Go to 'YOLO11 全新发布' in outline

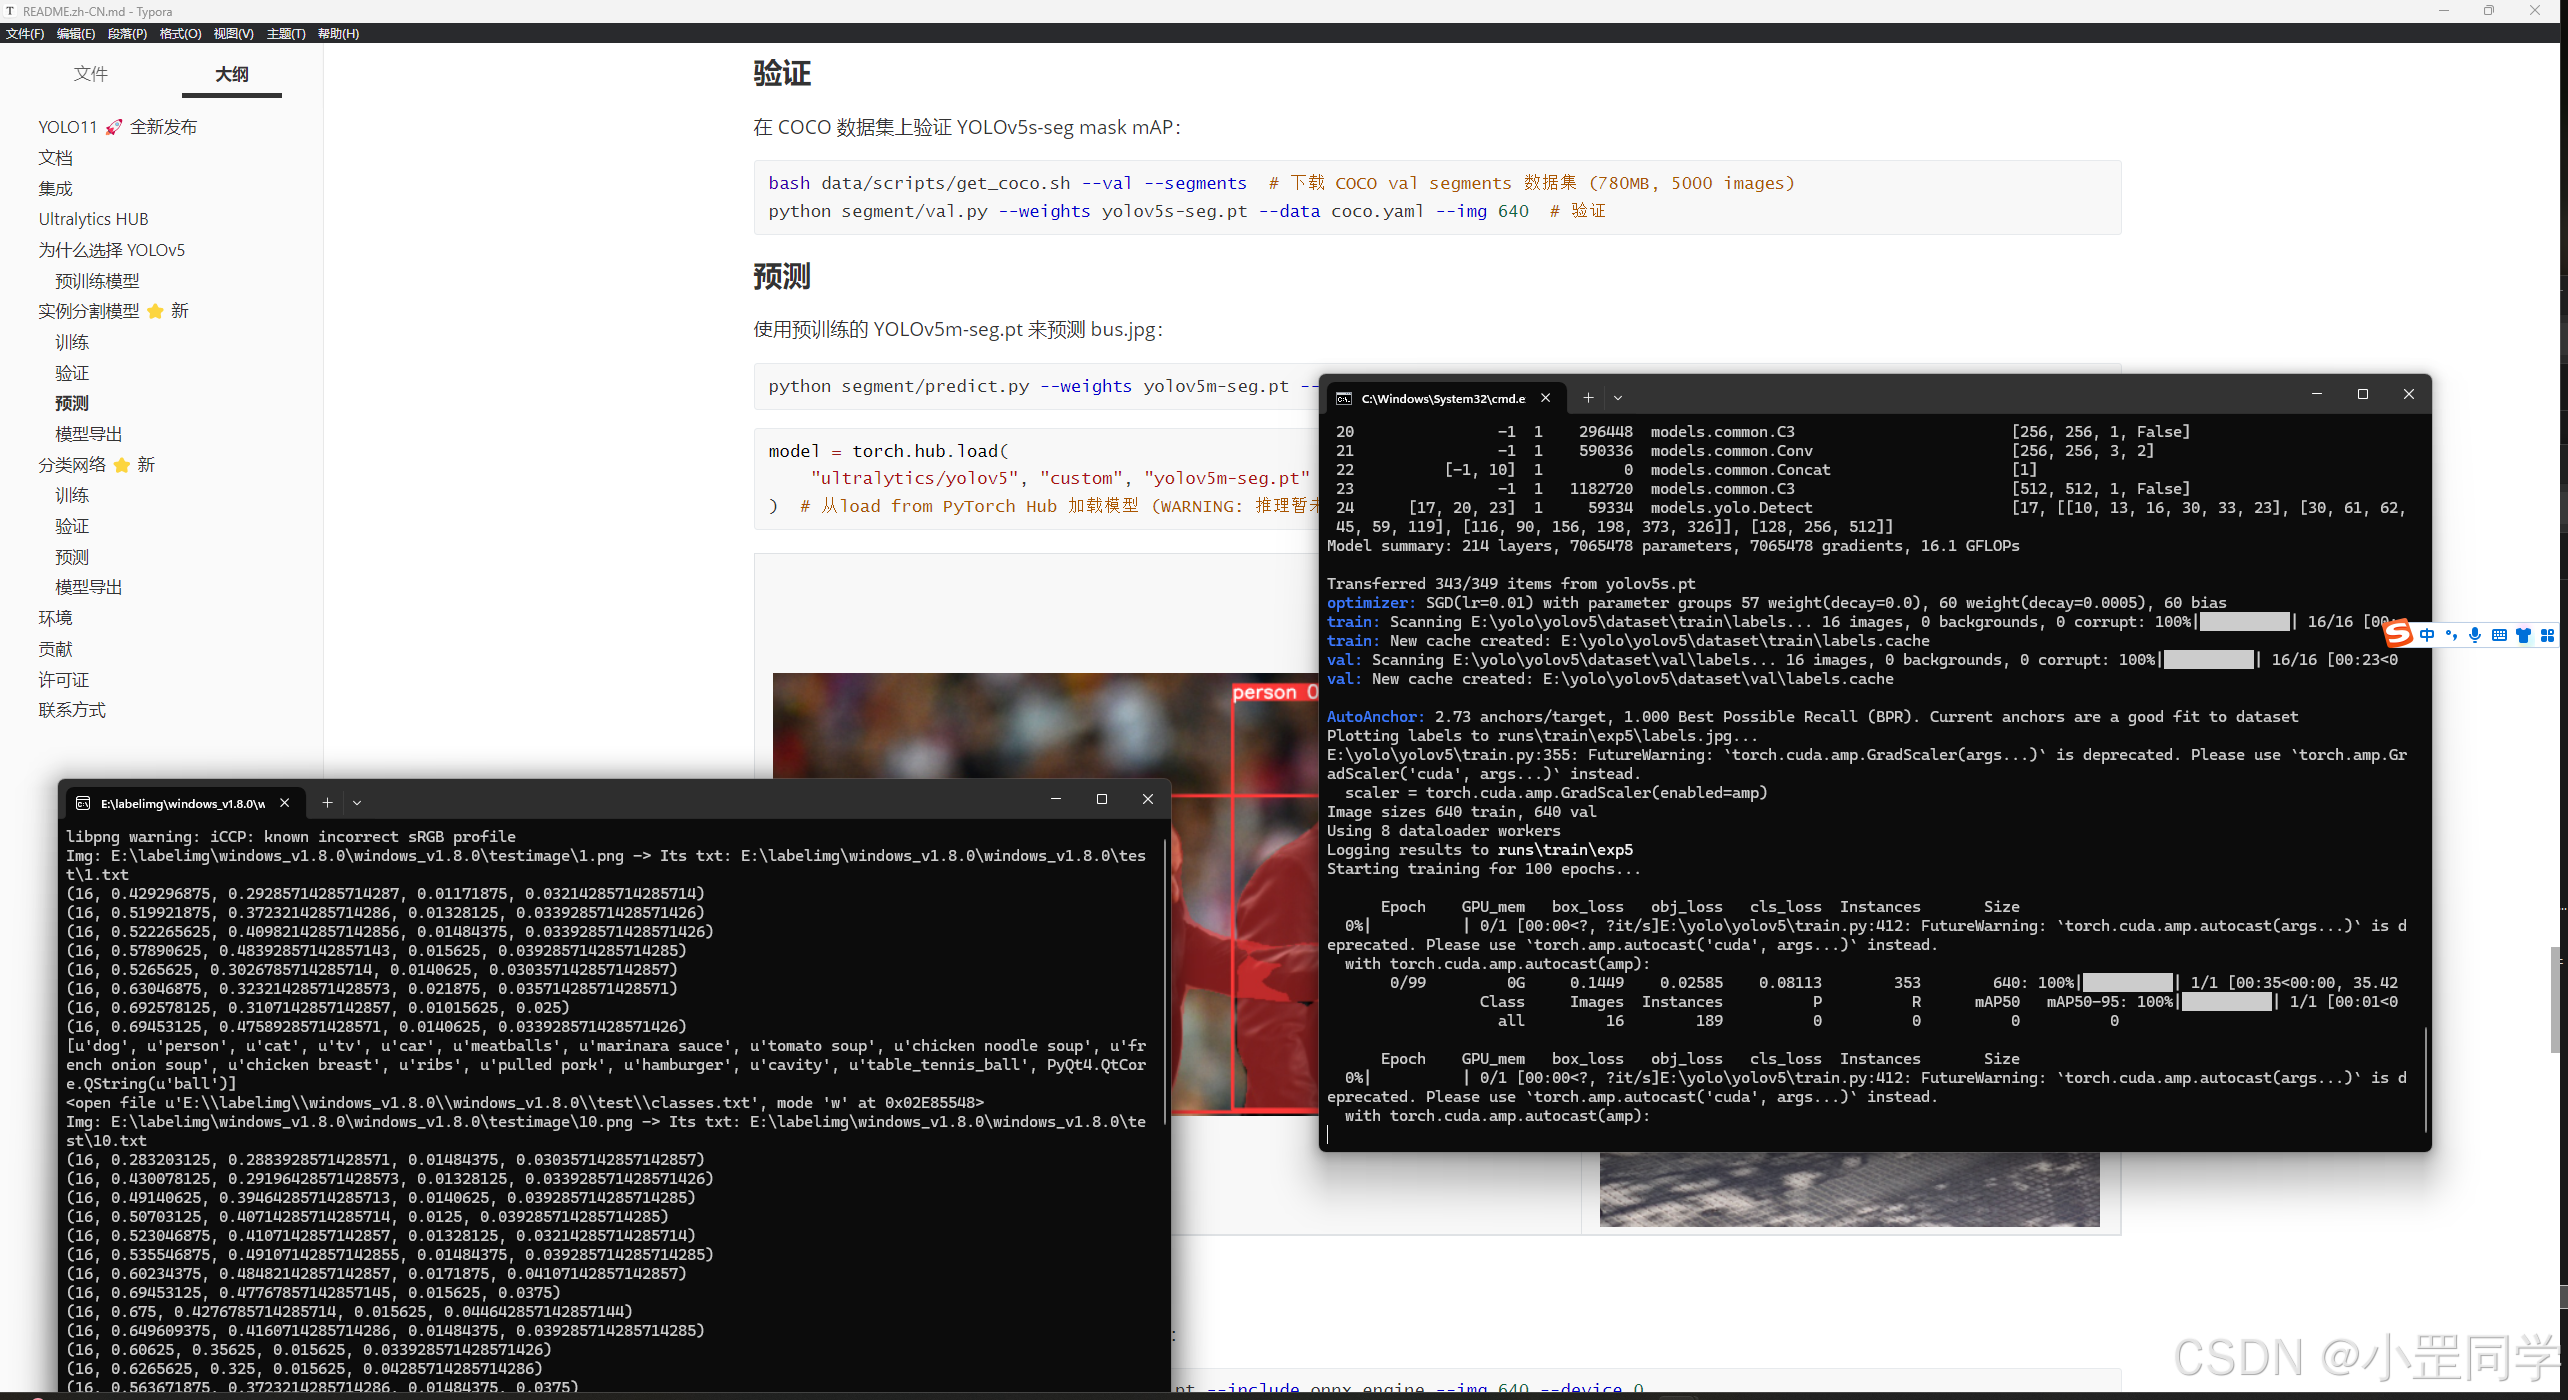tap(118, 127)
